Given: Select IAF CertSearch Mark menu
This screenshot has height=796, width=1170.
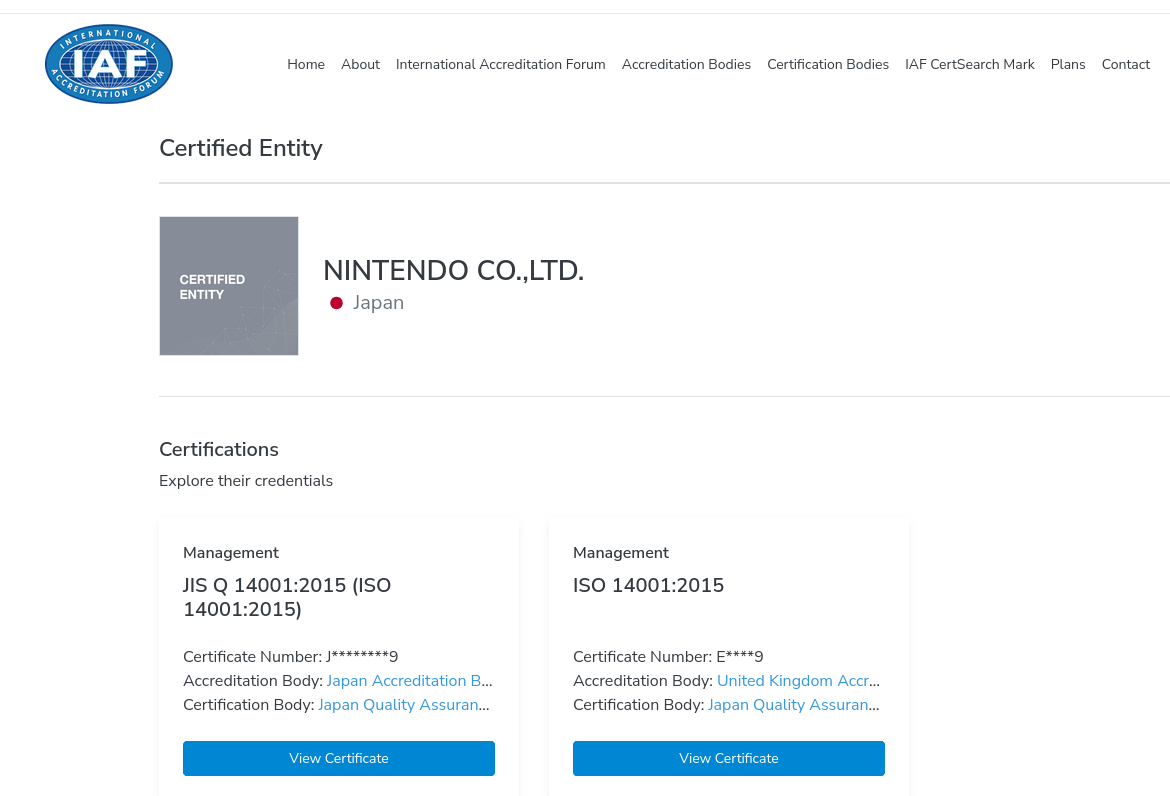Looking at the screenshot, I should point(970,64).
